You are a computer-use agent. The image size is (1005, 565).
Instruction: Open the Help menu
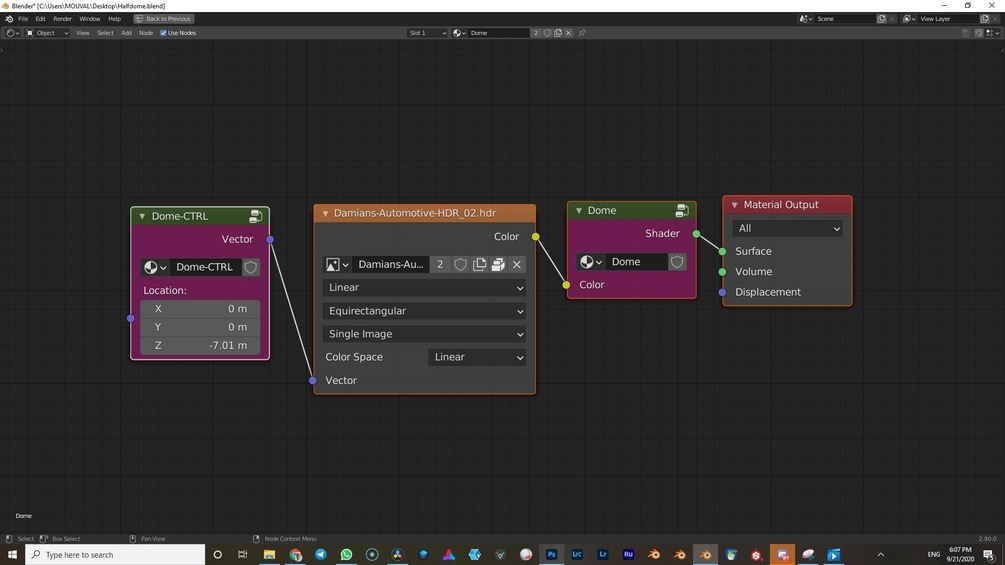(x=114, y=19)
